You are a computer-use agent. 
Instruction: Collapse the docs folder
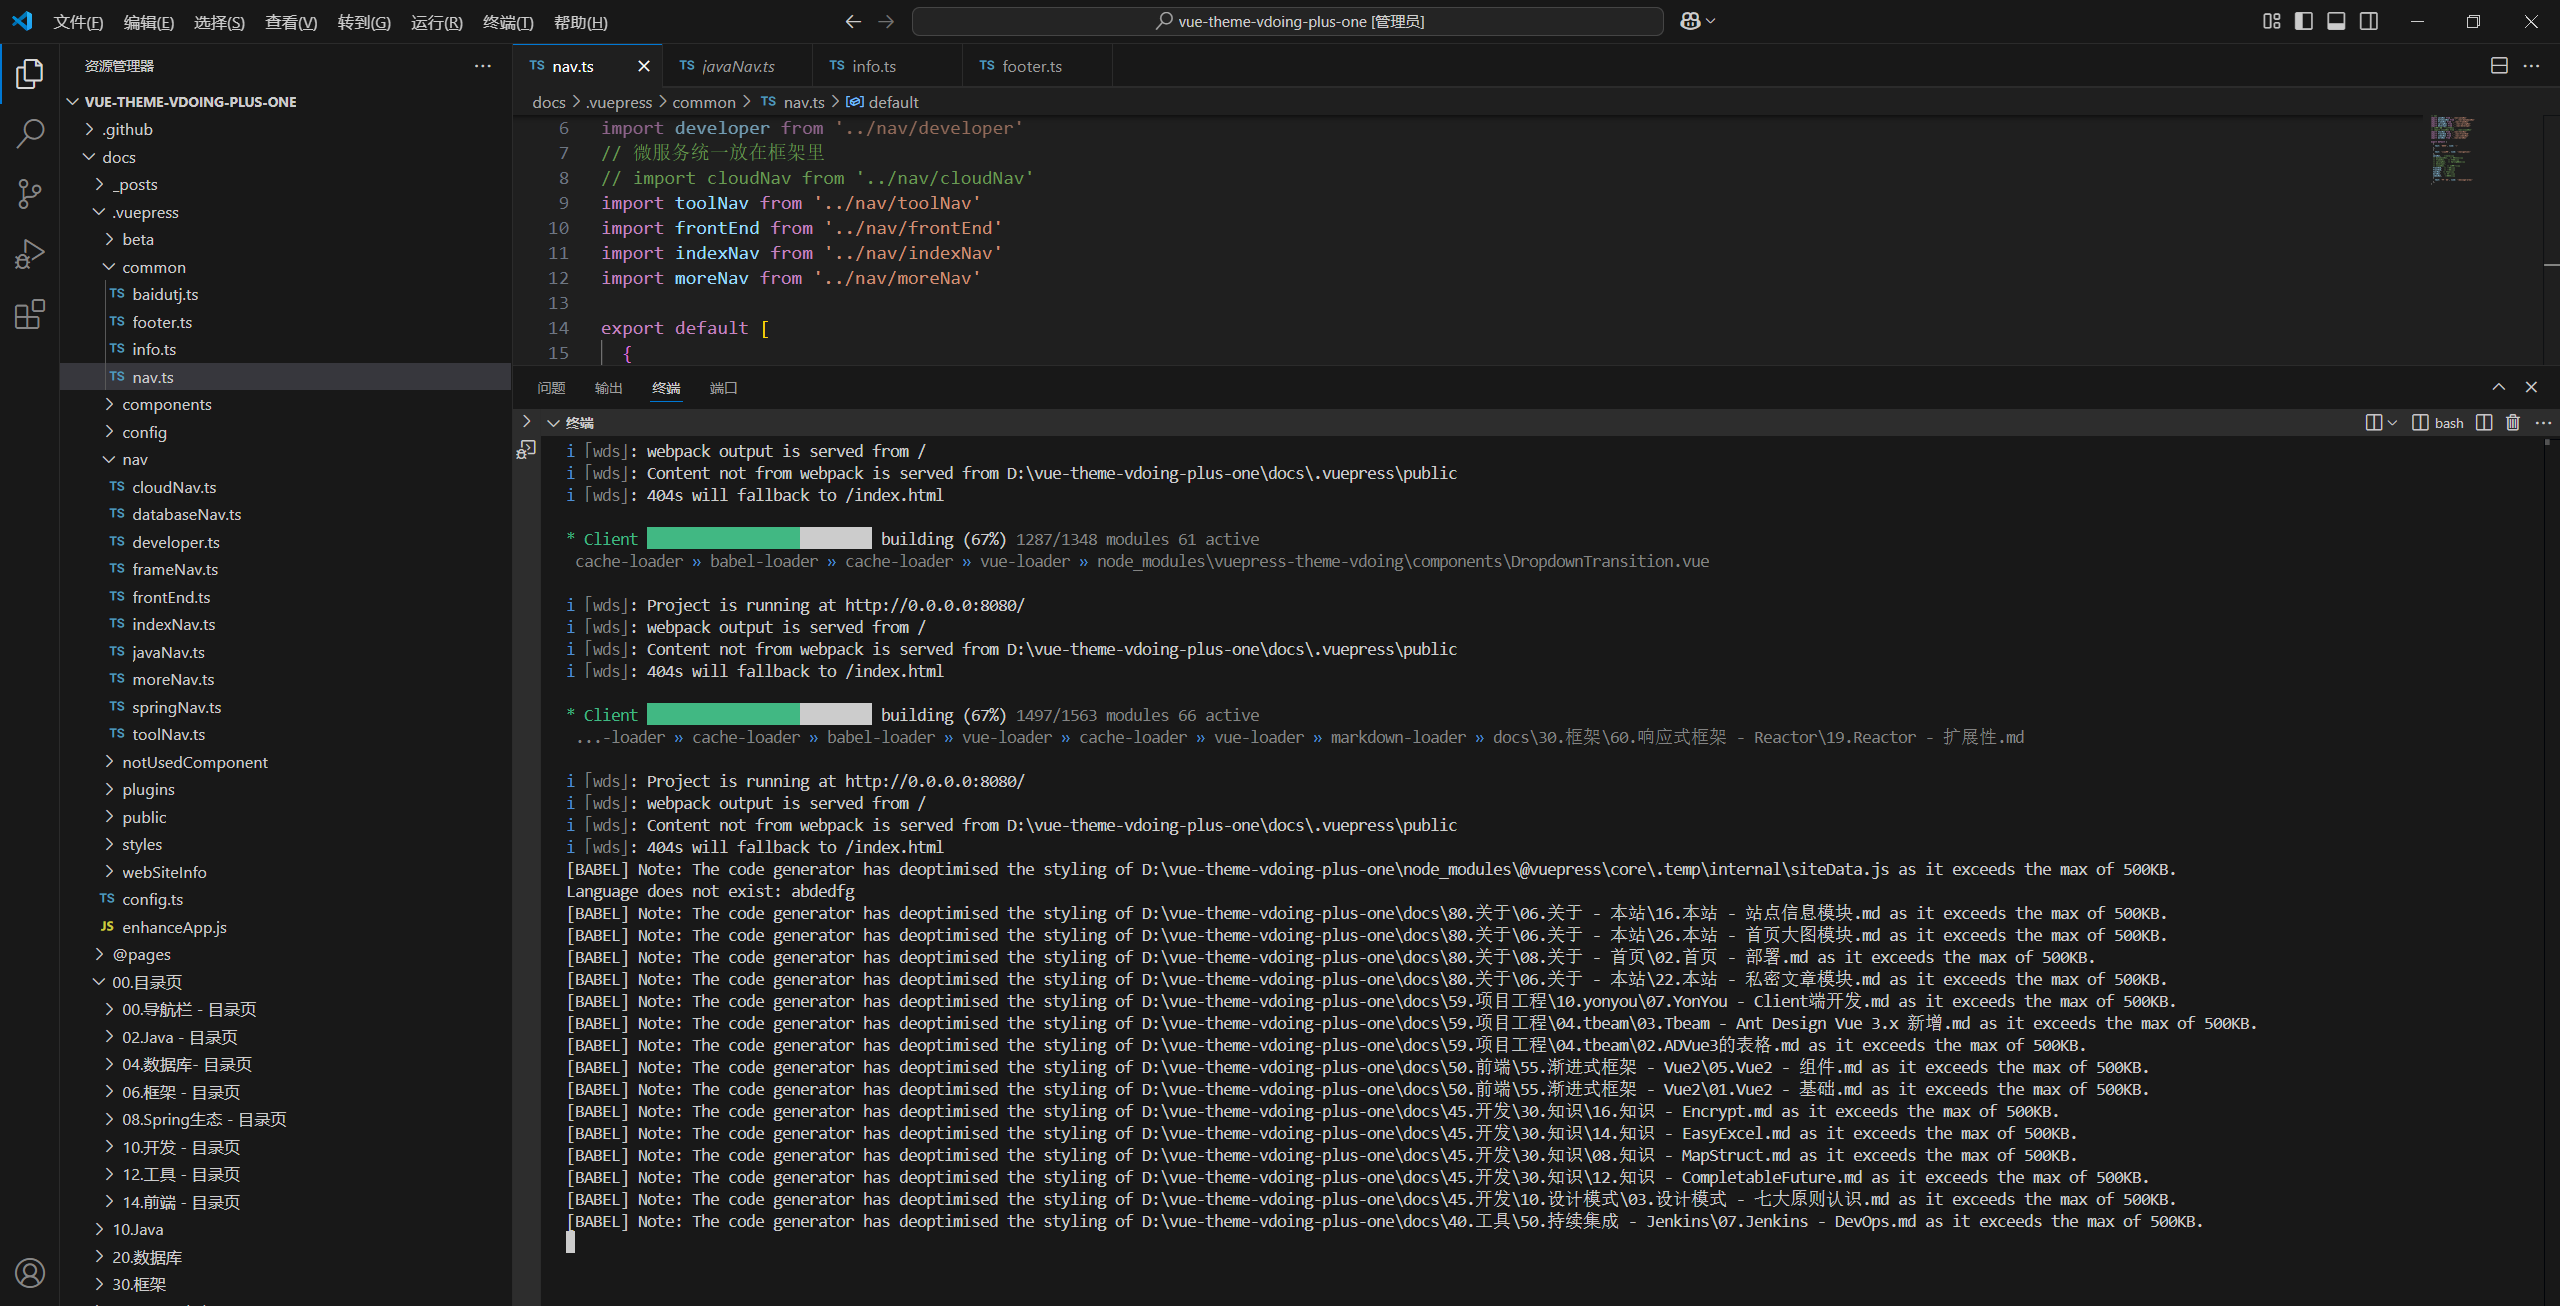[x=90, y=157]
